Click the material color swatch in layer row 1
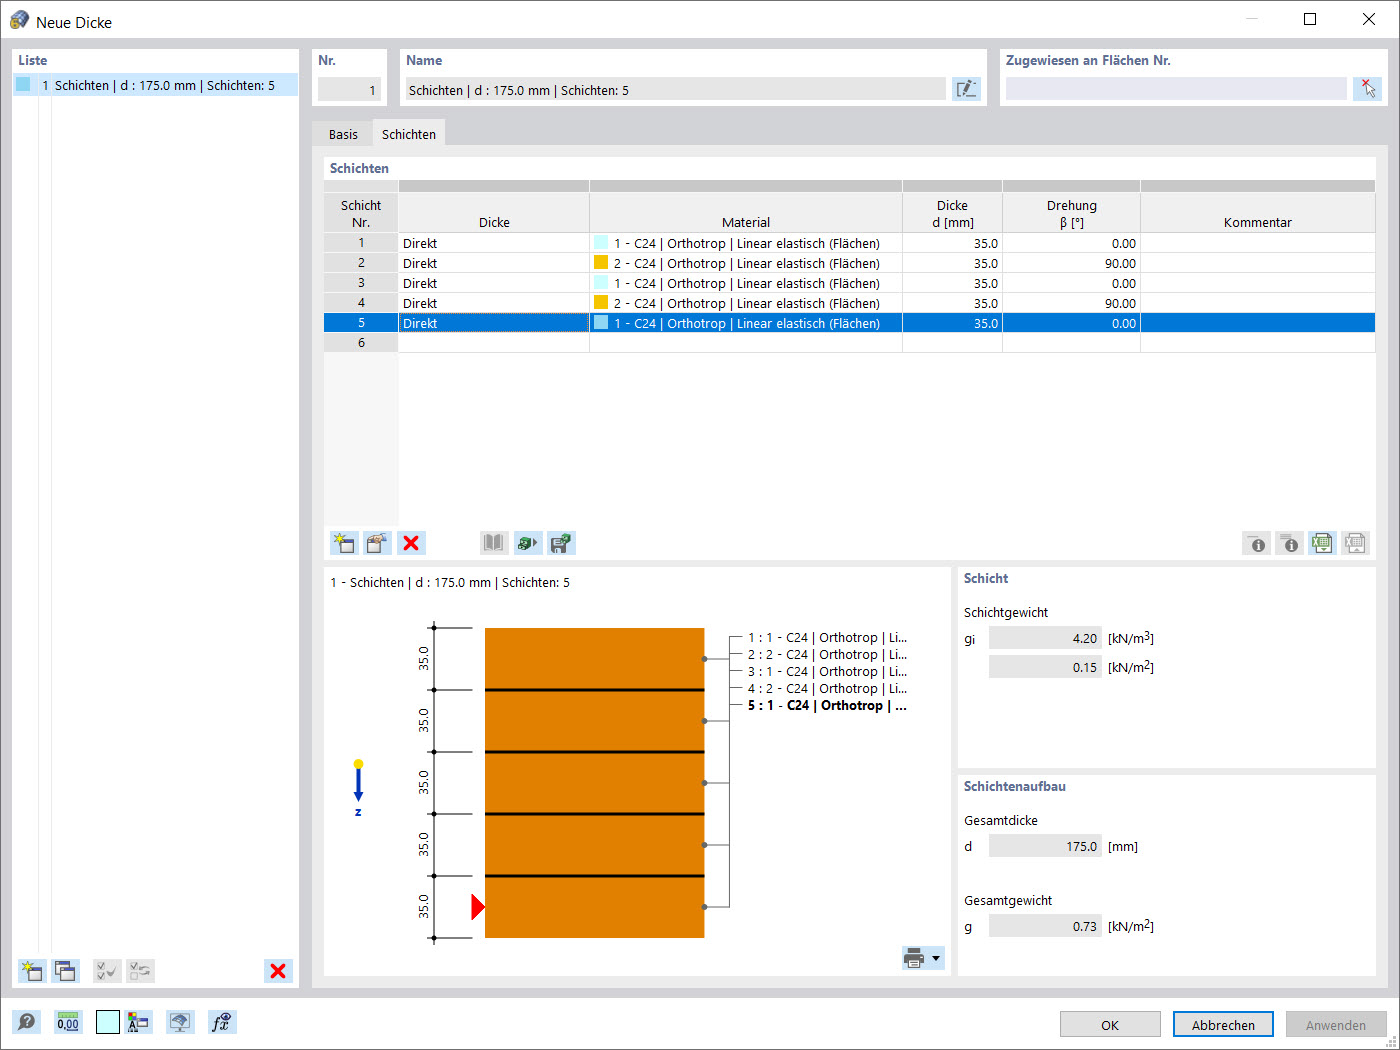The image size is (1400, 1050). pyautogui.click(x=601, y=243)
